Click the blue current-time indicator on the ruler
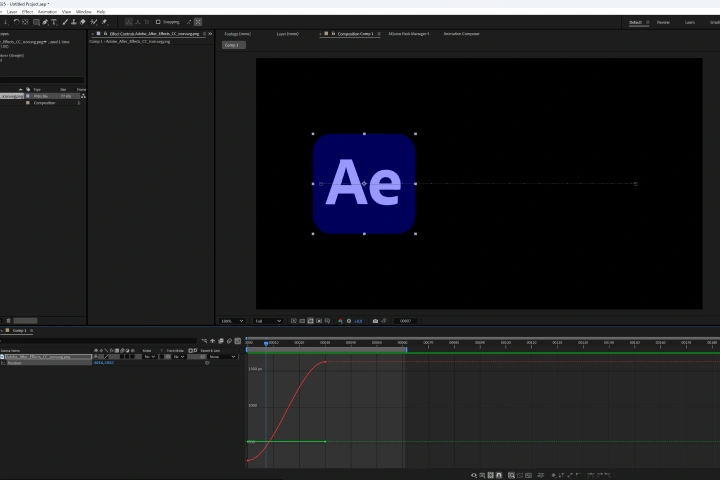Image resolution: width=720 pixels, height=480 pixels. 266,343
